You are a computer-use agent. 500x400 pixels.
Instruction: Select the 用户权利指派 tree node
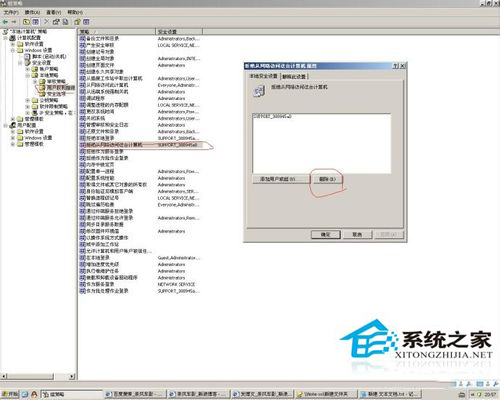point(60,88)
